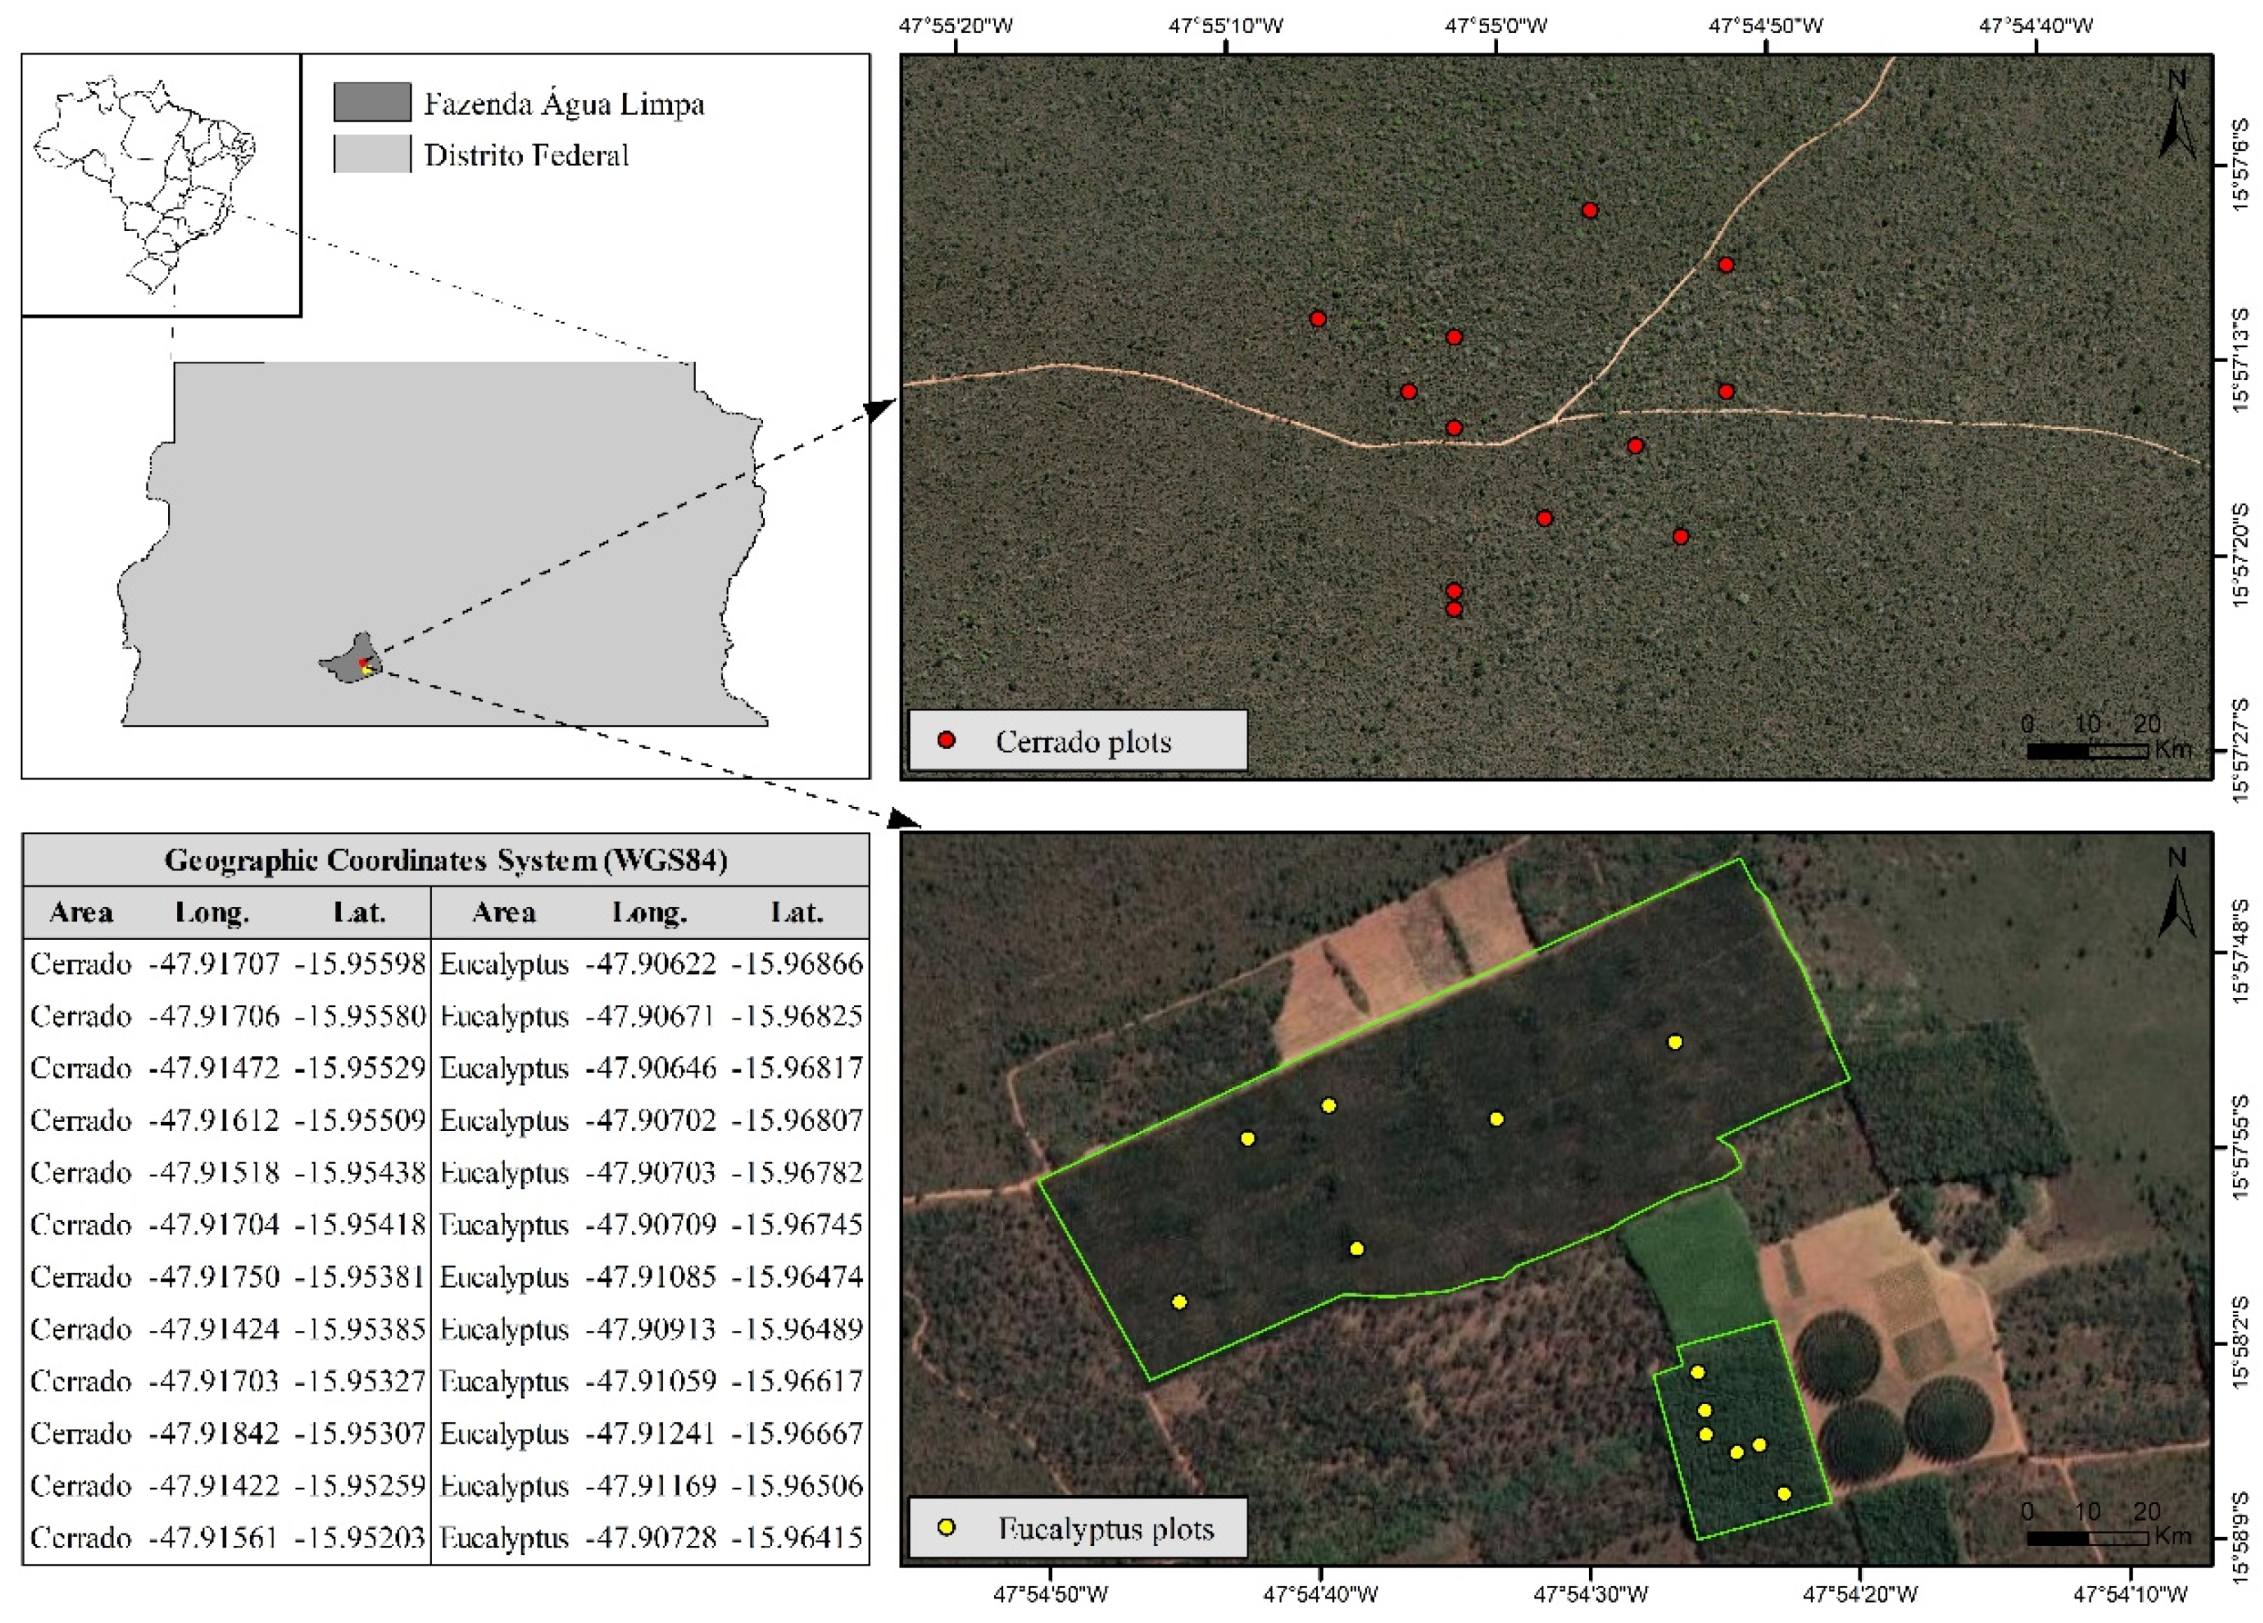Click the yellow Eucalyptus plots legend marker
This screenshot has height=1623, width=2263.
(x=946, y=1527)
